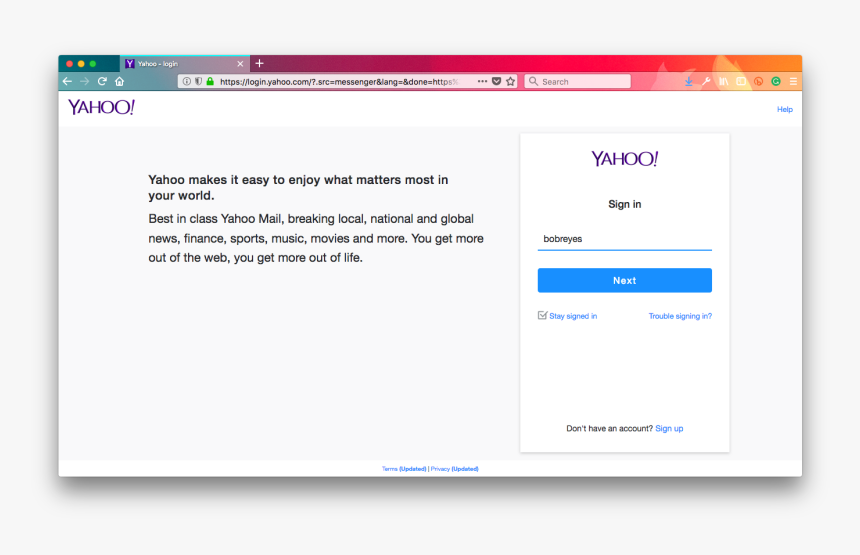Image resolution: width=860 pixels, height=555 pixels.
Task: Click the Sign in heading text
Action: point(625,204)
